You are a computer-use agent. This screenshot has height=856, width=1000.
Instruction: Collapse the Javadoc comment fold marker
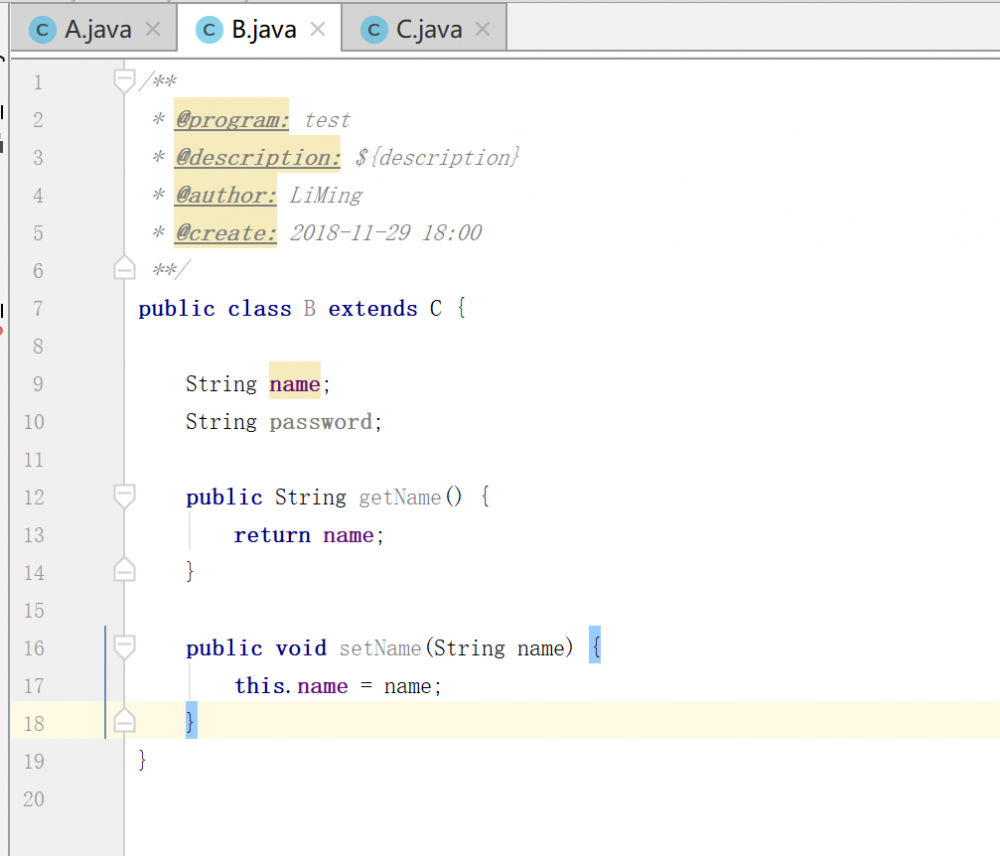click(x=124, y=76)
